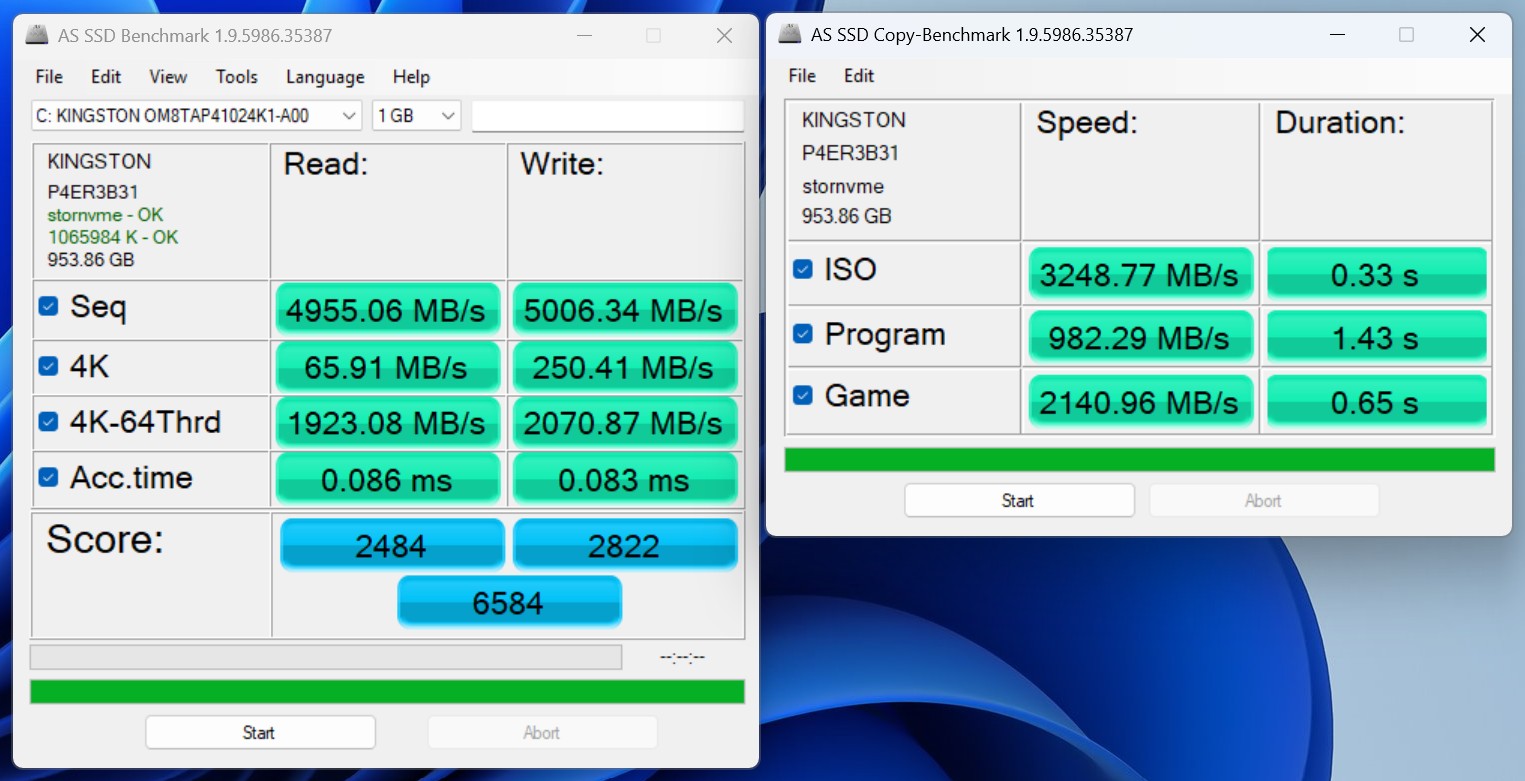Click the 4K write result 250.41 MB/s

(625, 367)
